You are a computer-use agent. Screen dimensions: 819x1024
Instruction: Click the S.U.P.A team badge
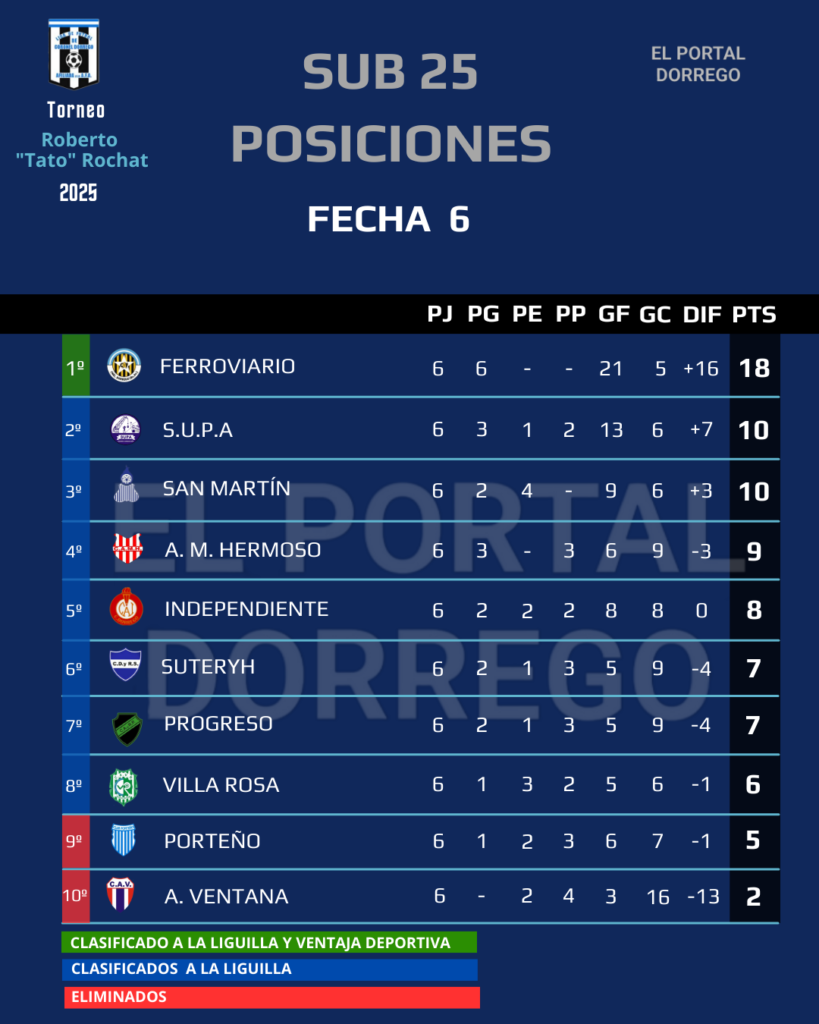coord(125,430)
